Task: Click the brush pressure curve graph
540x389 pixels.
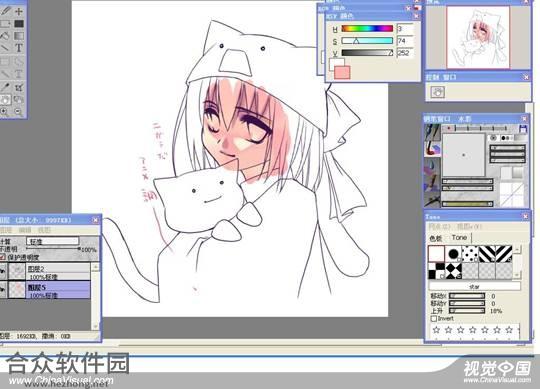Action: tap(513, 194)
